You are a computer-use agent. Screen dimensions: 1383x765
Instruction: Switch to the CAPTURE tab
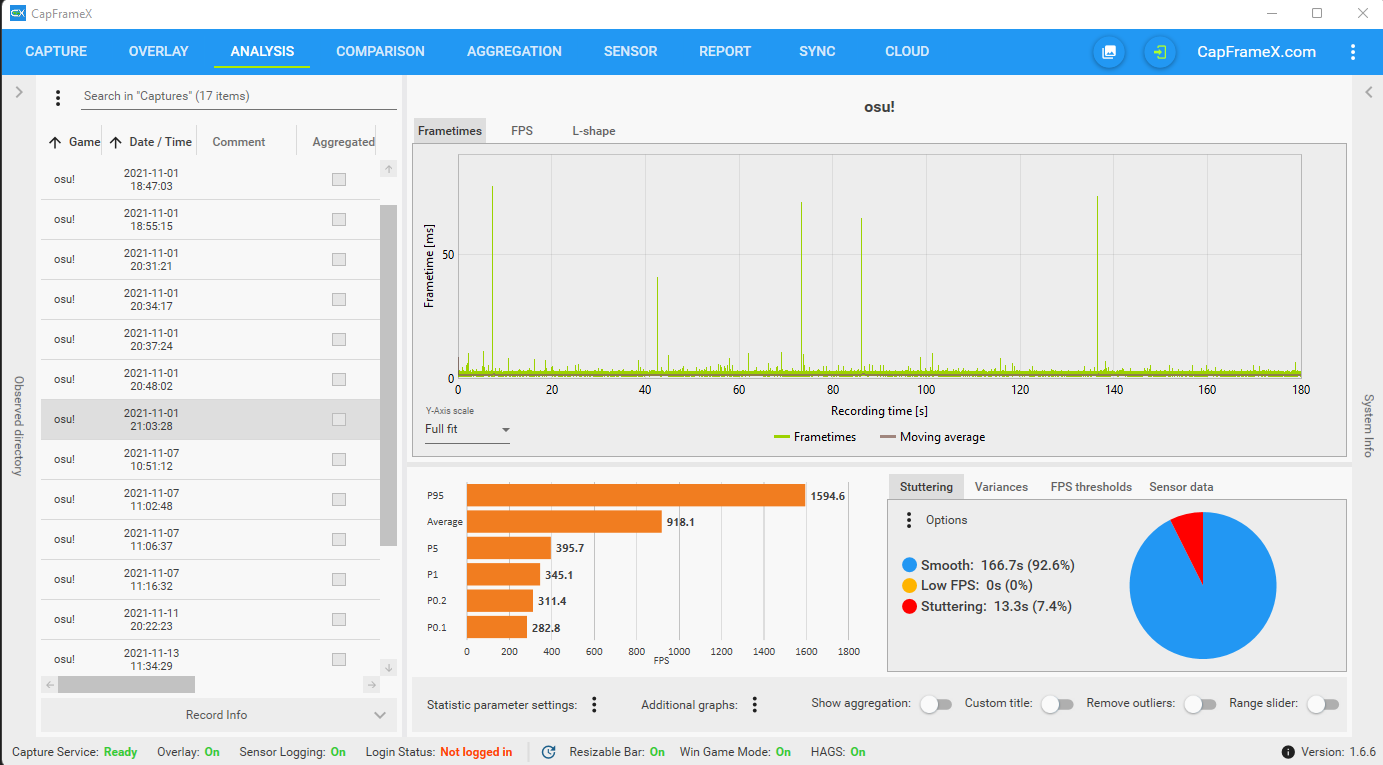click(x=56, y=52)
